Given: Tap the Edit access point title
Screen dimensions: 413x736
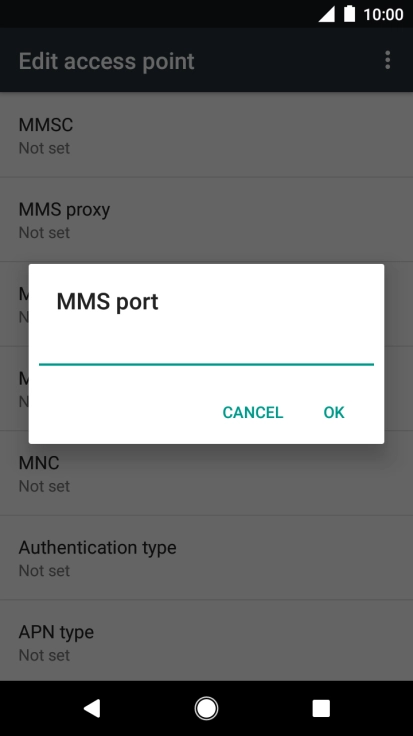Looking at the screenshot, I should [107, 61].
